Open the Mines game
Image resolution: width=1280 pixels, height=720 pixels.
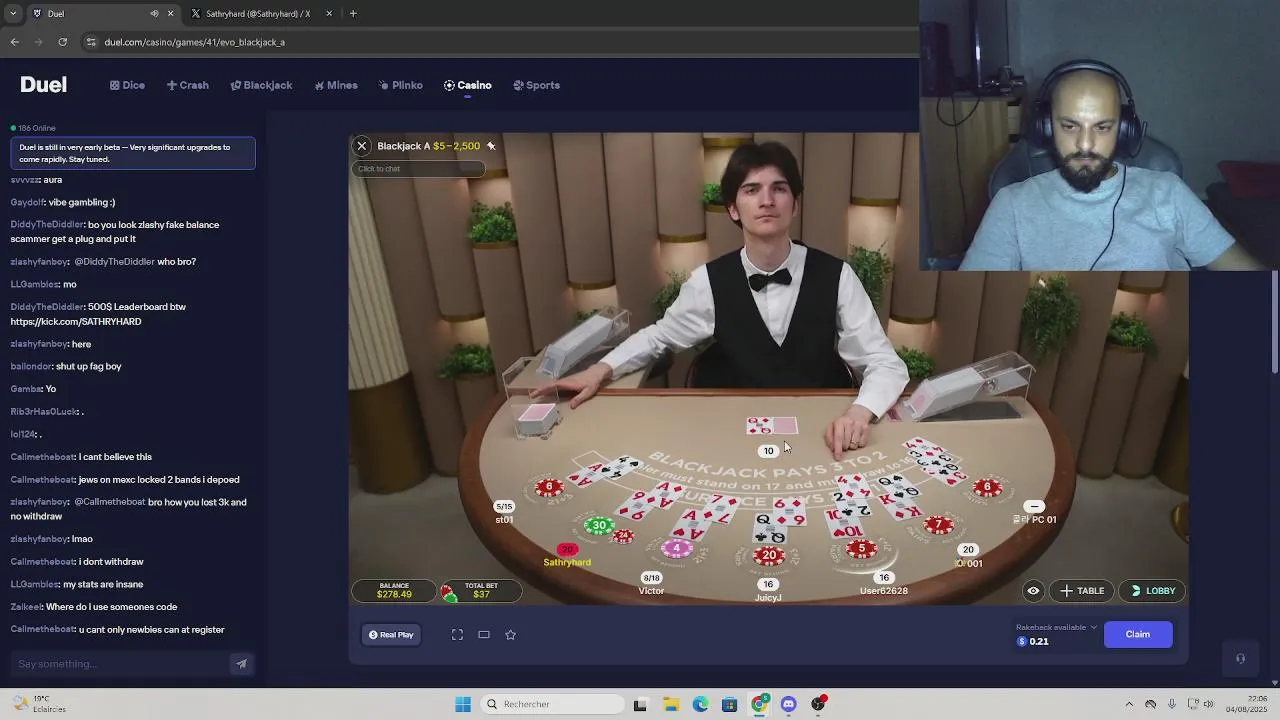[335, 85]
